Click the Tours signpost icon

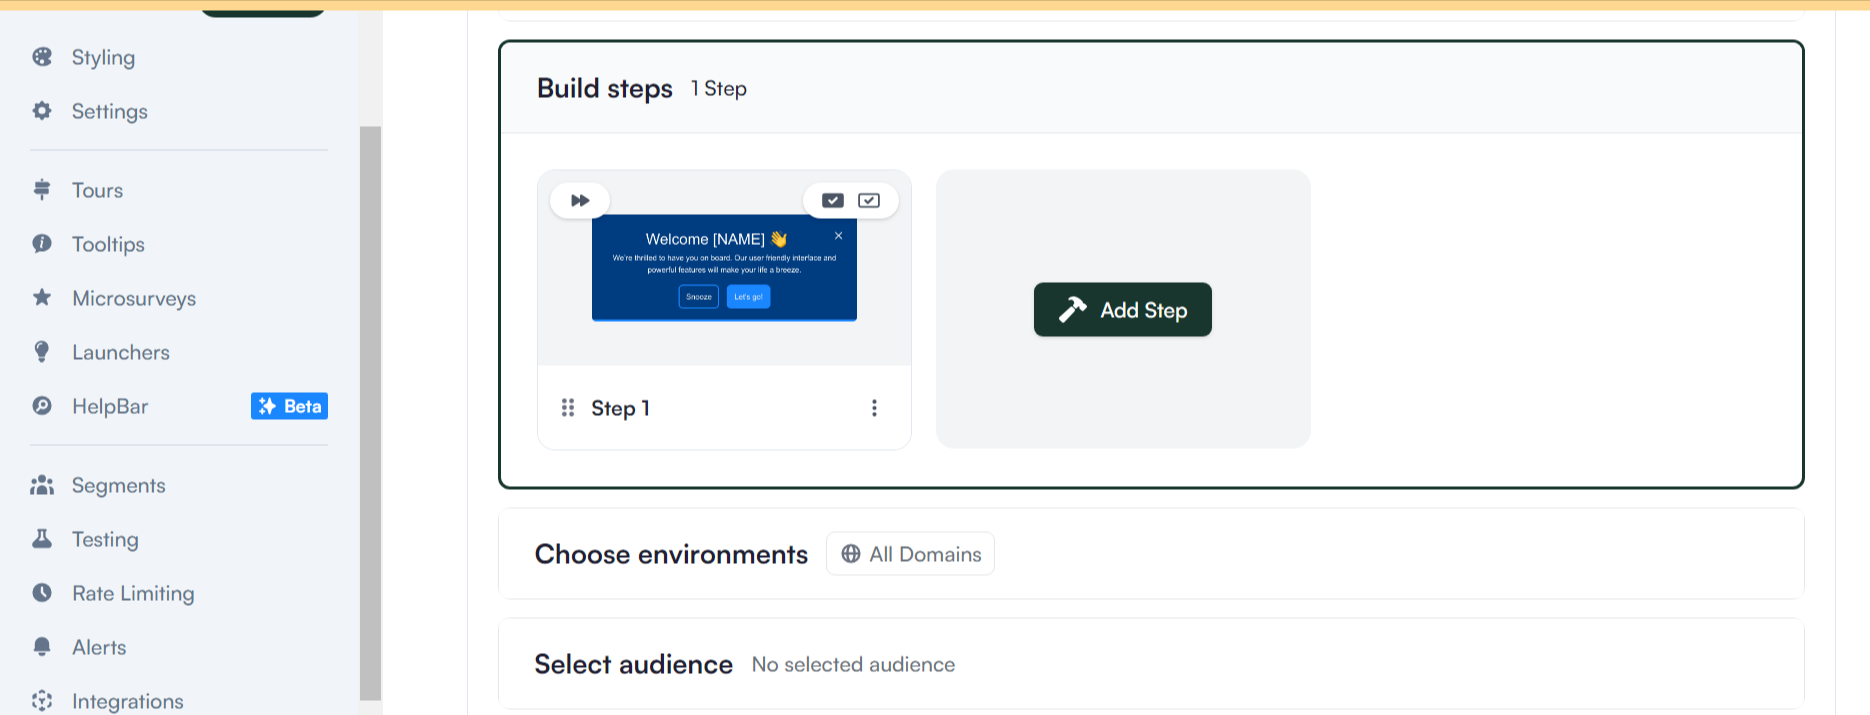pos(42,190)
